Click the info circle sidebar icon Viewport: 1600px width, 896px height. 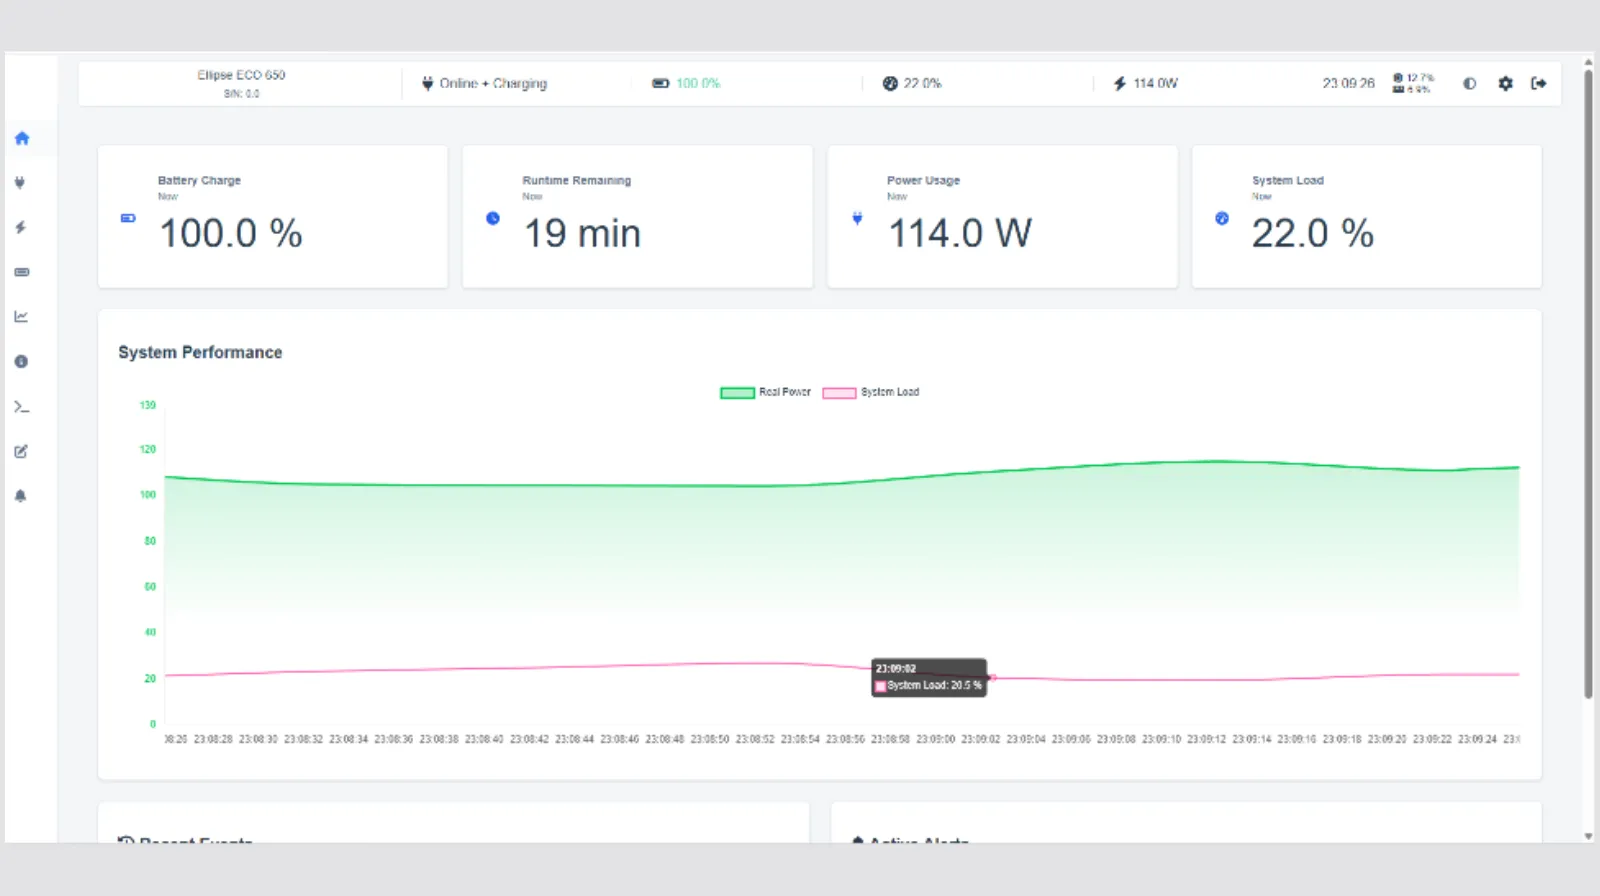[x=21, y=362]
